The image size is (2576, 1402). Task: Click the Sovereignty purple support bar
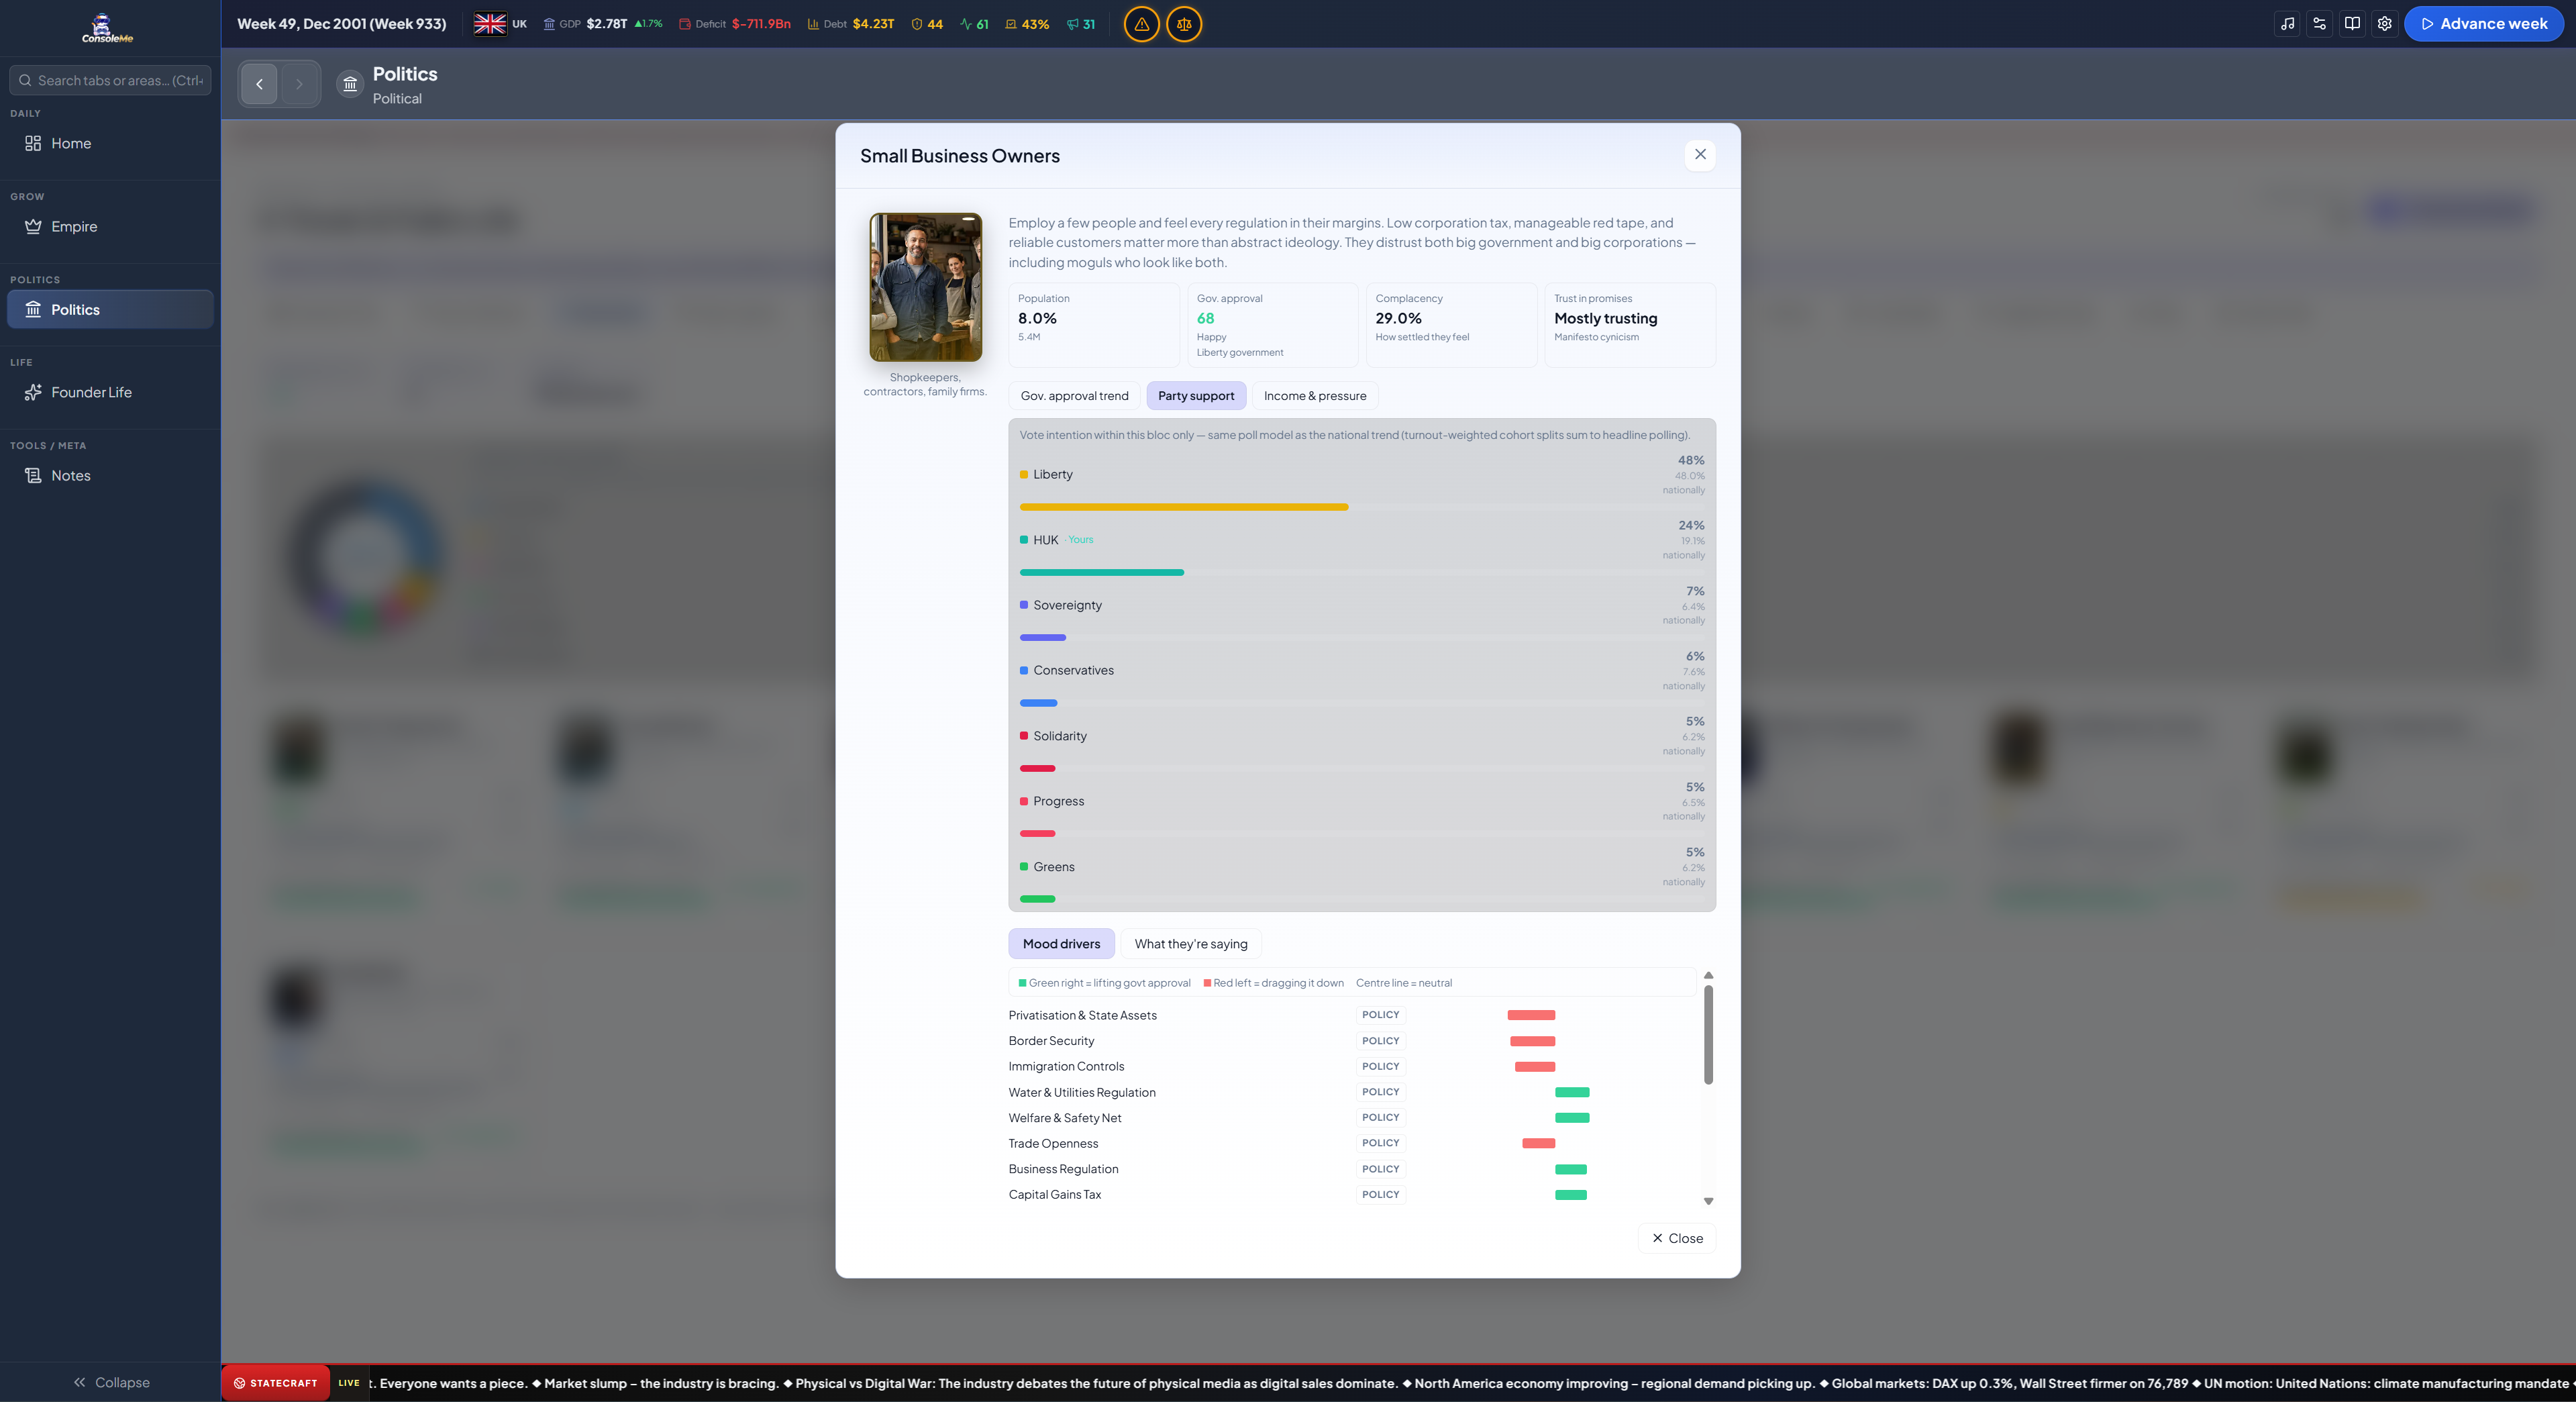click(1043, 637)
